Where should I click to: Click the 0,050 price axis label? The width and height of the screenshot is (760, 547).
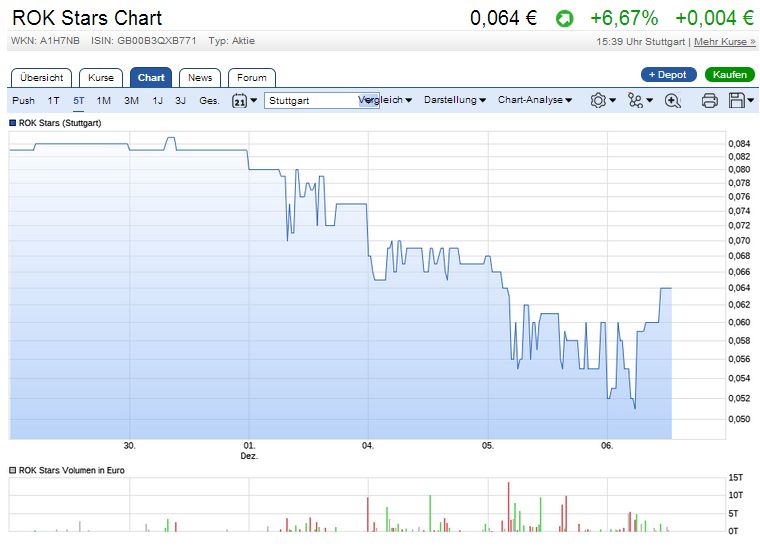tap(739, 419)
